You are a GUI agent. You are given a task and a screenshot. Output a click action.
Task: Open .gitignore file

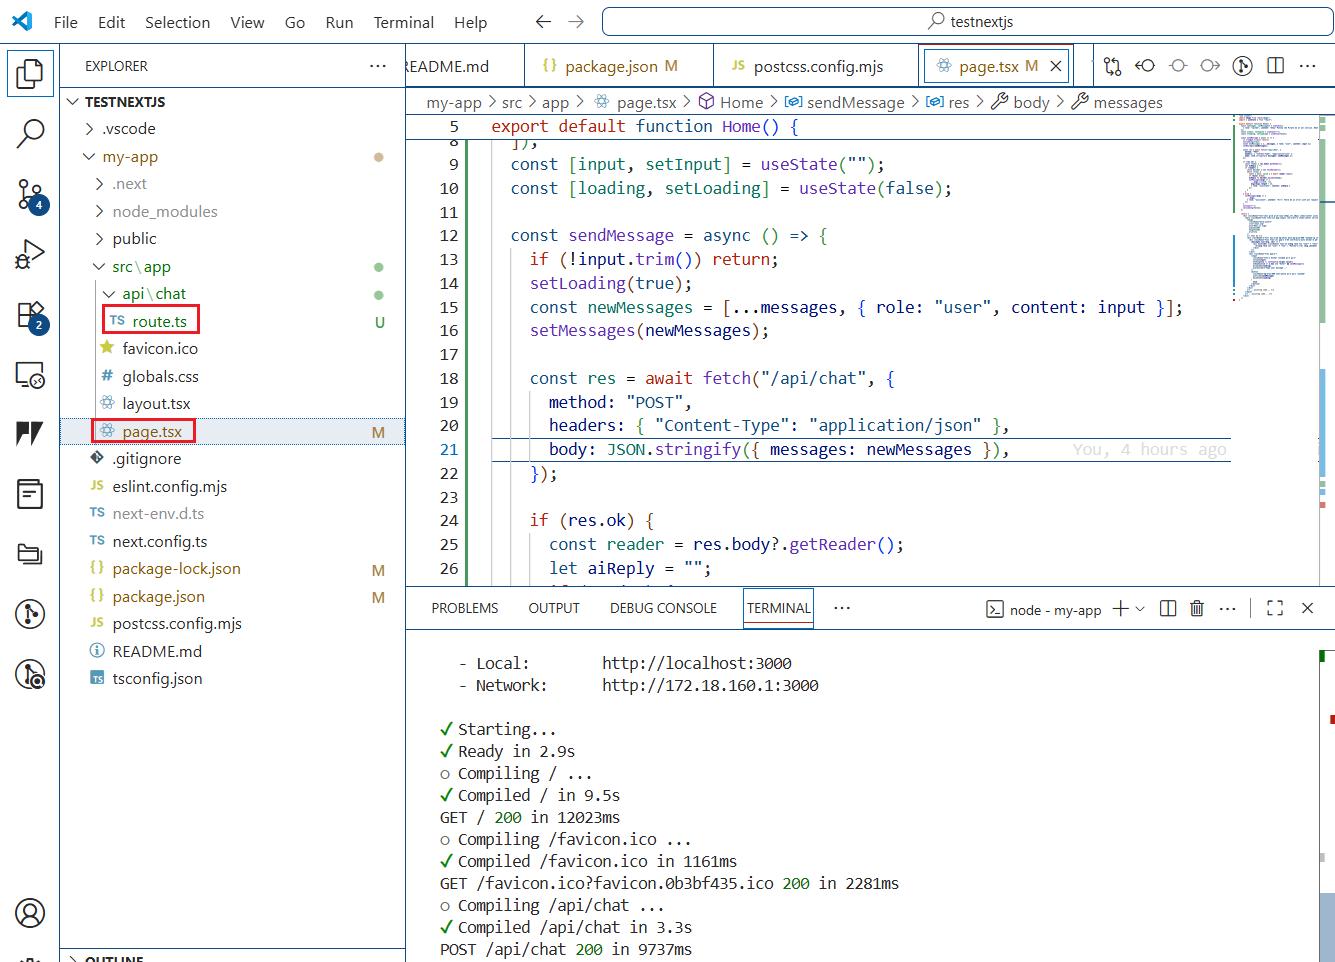coord(232,459)
